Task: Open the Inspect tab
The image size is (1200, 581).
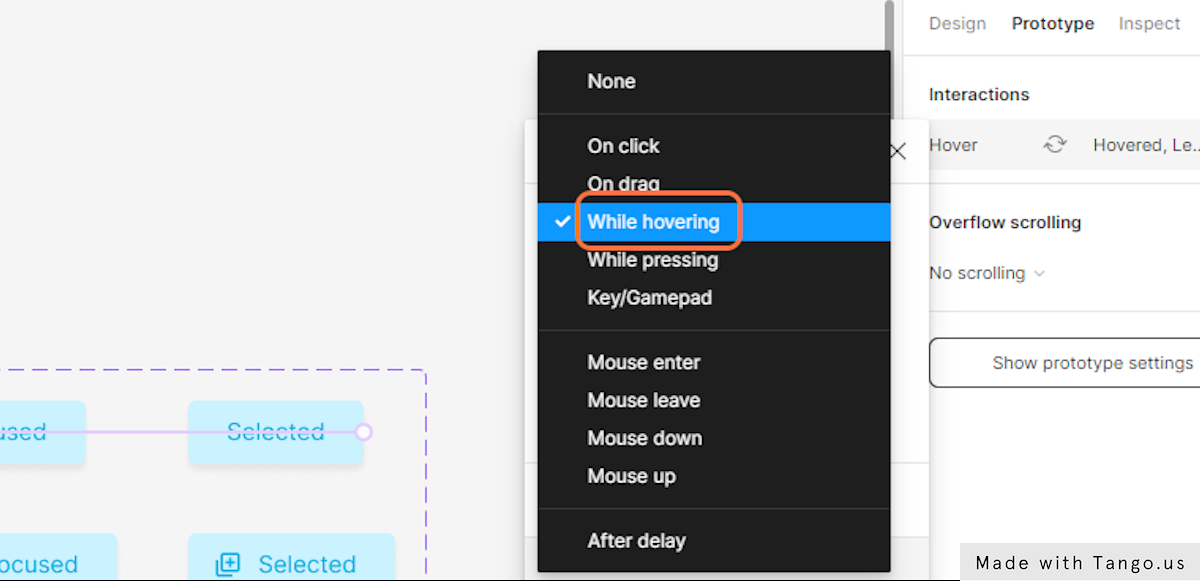Action: [1149, 23]
